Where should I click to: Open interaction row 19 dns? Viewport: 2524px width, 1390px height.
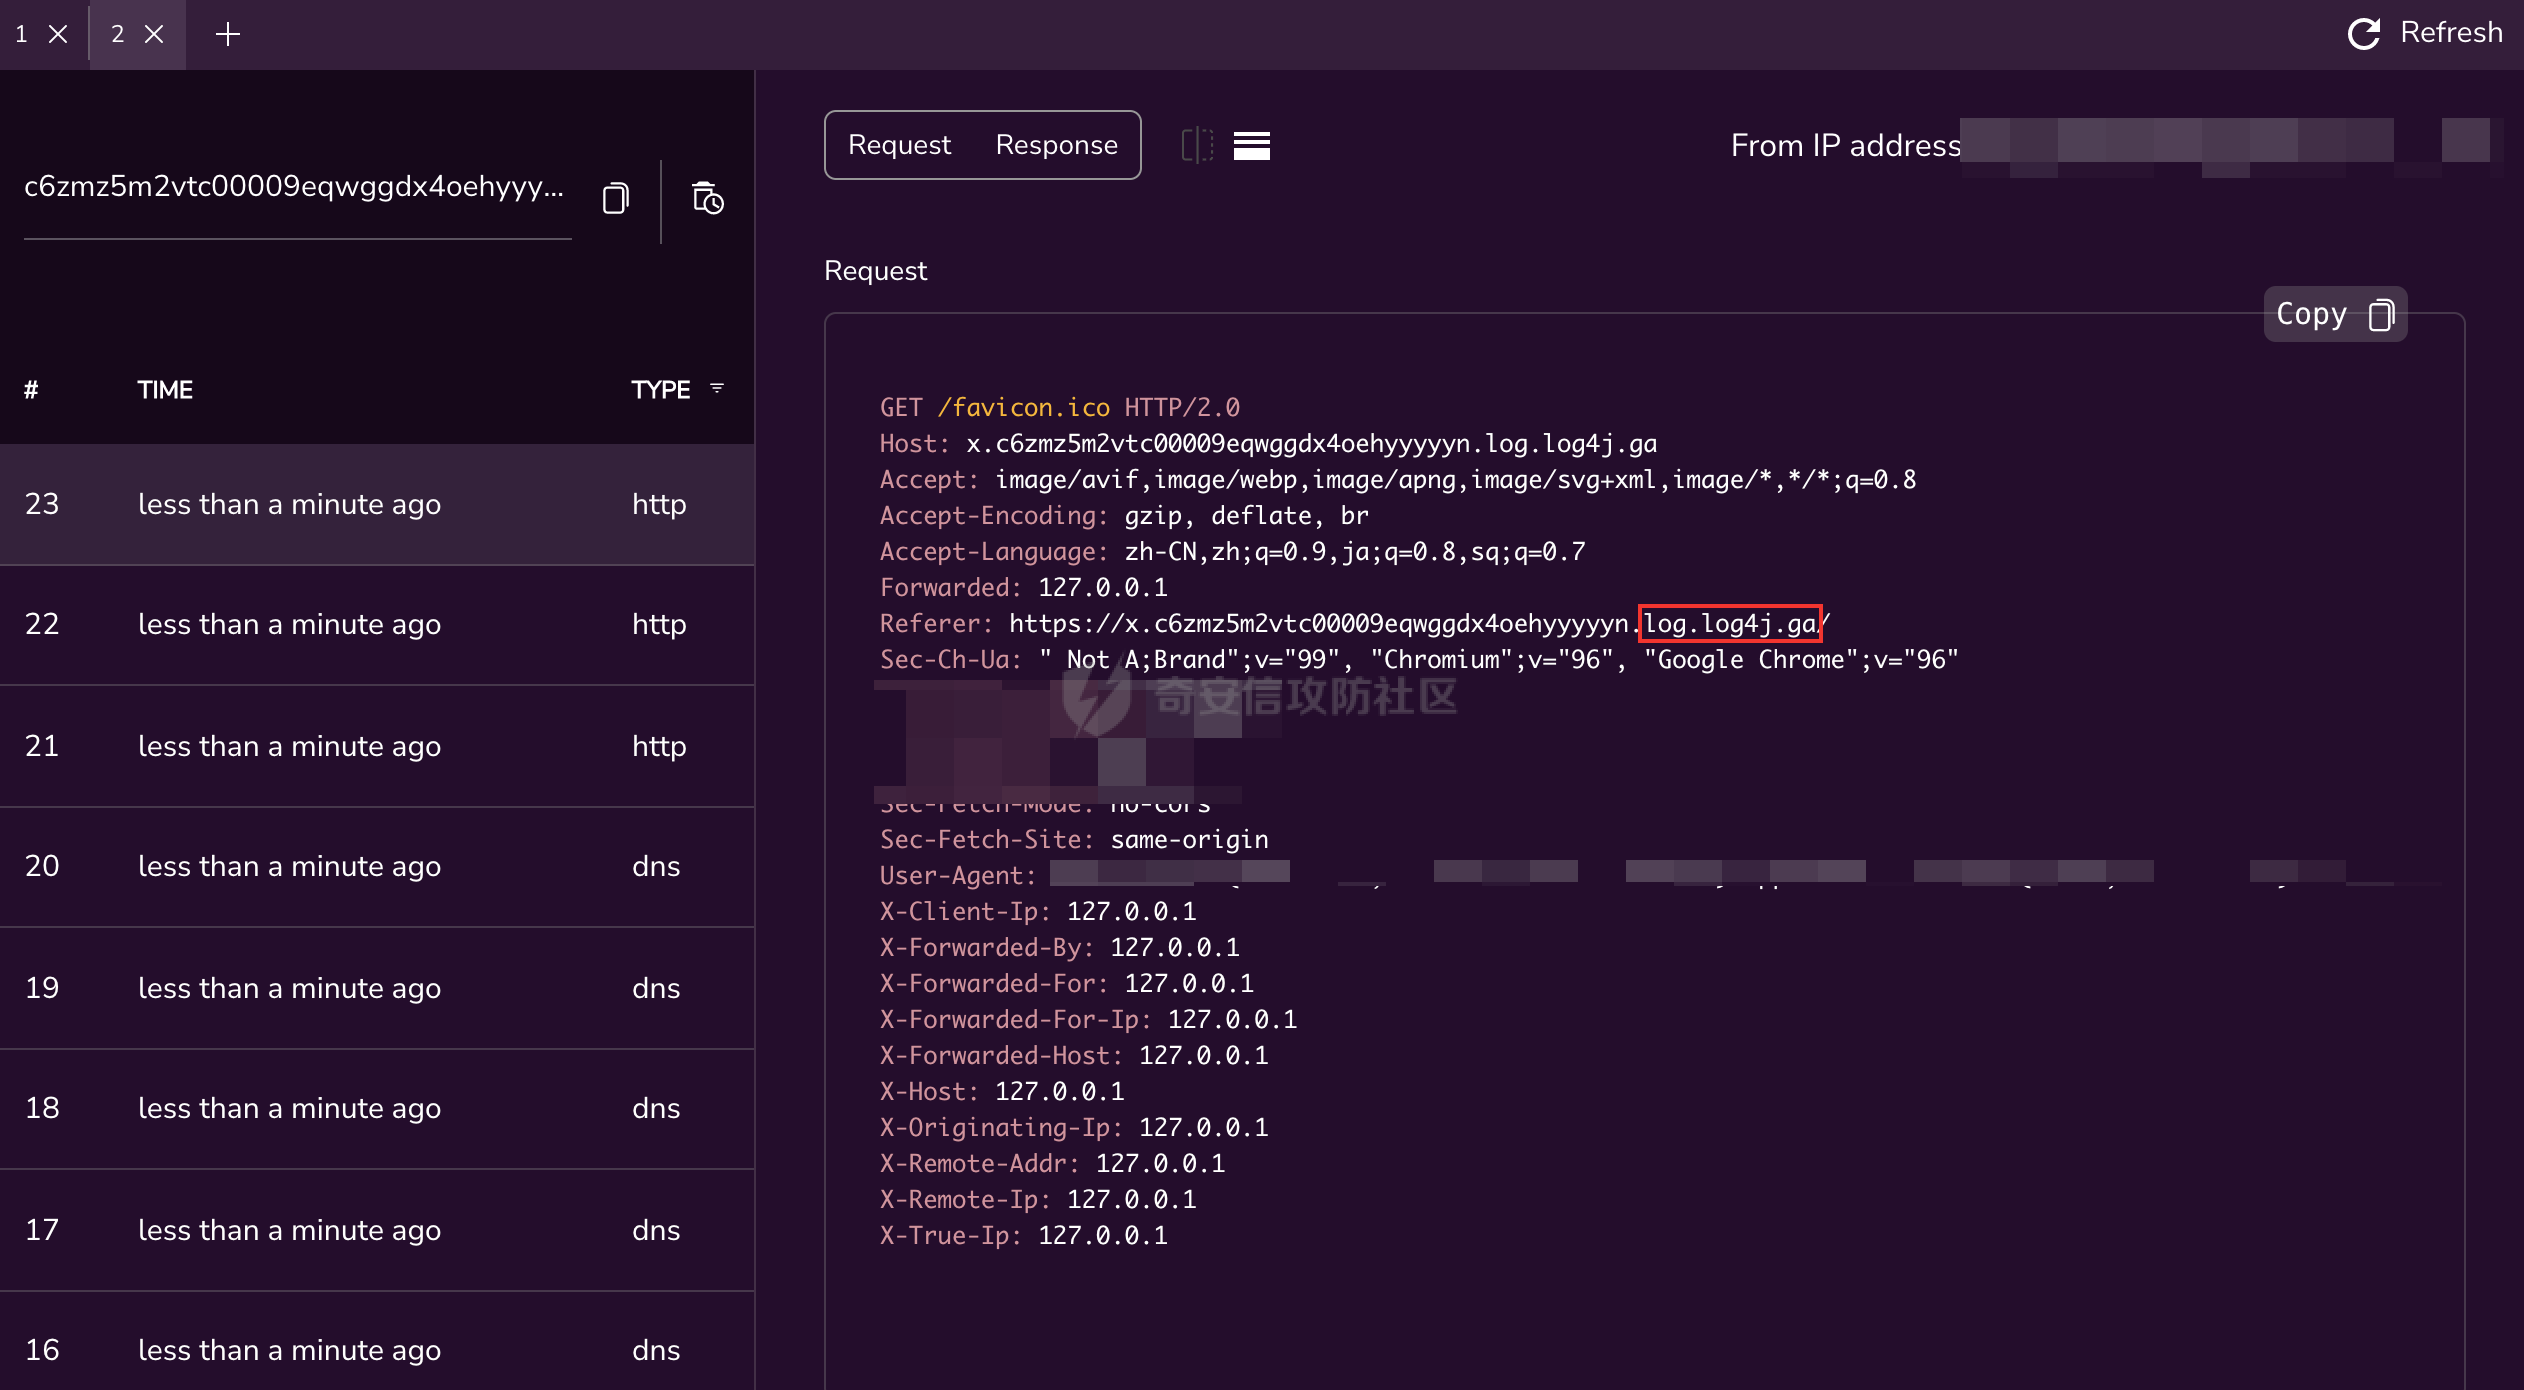377,988
